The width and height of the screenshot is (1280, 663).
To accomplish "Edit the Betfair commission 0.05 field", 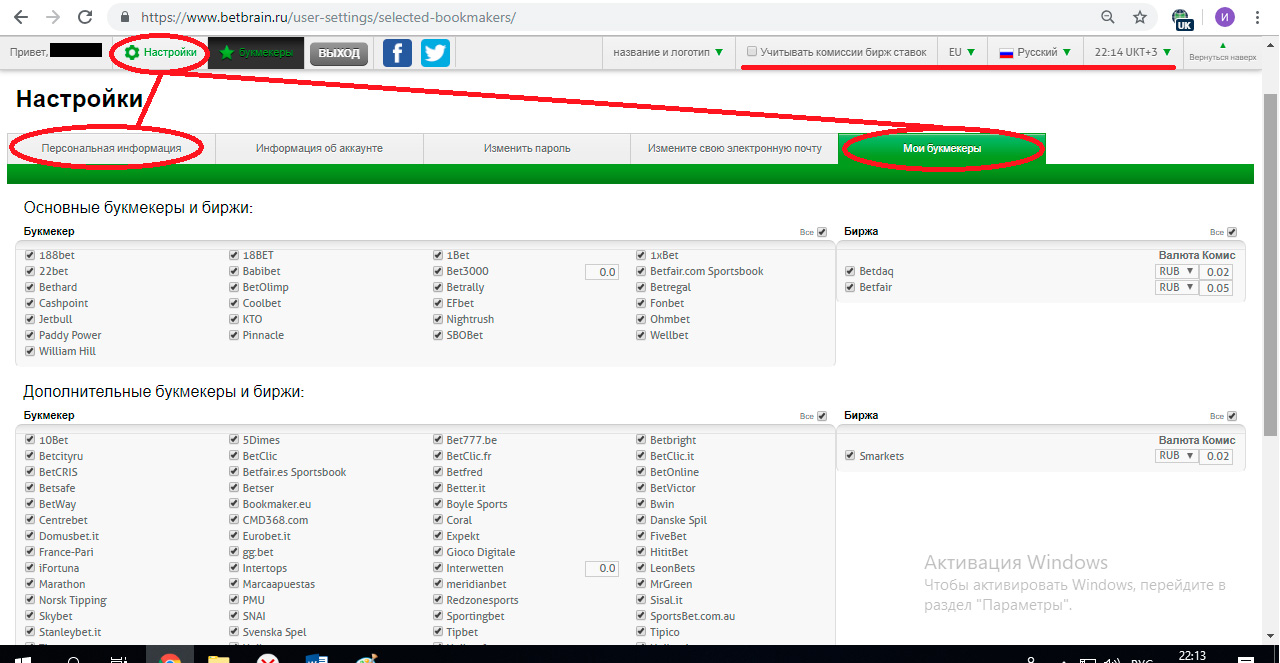I will [x=1216, y=288].
